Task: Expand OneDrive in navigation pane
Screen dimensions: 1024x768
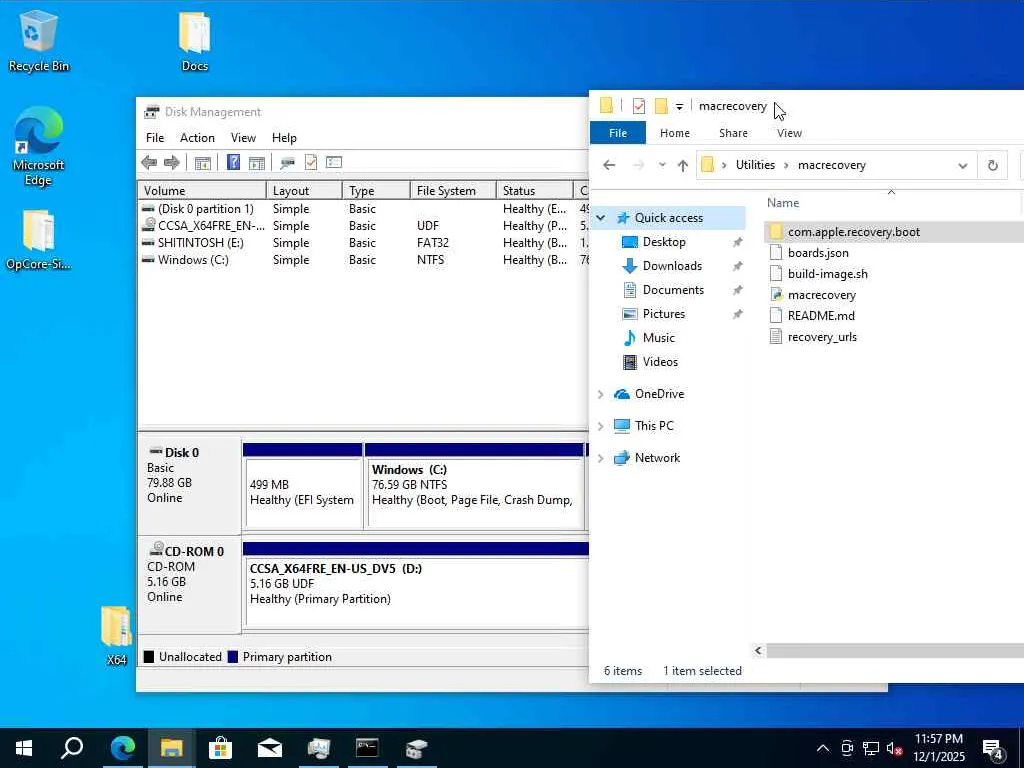Action: (x=600, y=394)
